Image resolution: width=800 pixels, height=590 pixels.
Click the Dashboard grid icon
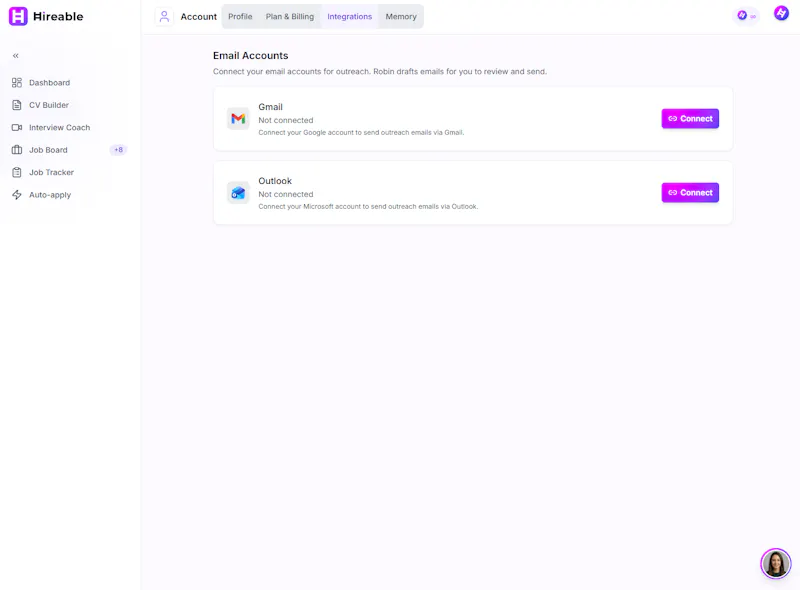(17, 83)
